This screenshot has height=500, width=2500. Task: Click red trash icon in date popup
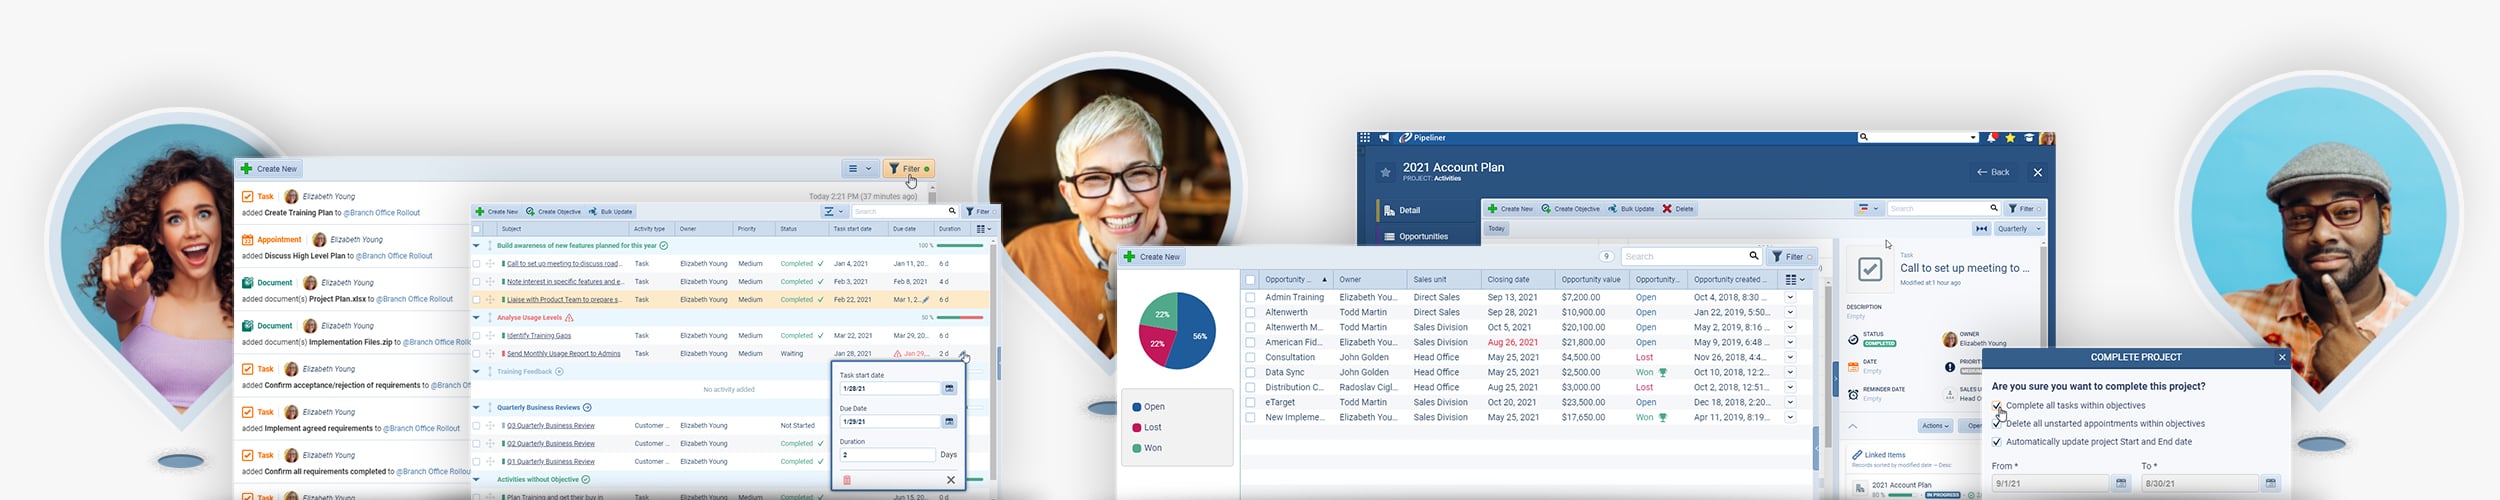click(847, 480)
